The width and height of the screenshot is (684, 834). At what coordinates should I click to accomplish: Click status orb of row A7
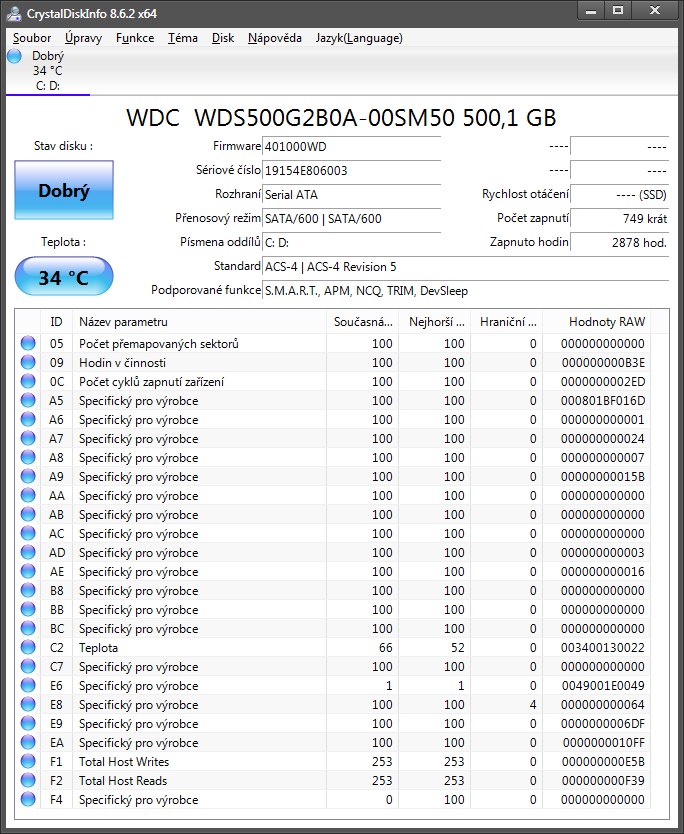[x=28, y=438]
